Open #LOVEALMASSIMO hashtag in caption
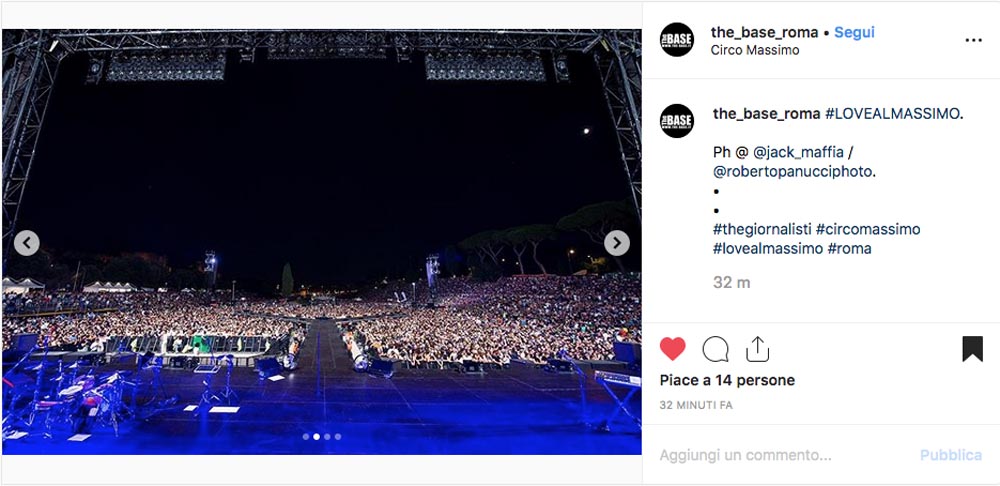The height and width of the screenshot is (486, 1000). [x=892, y=114]
